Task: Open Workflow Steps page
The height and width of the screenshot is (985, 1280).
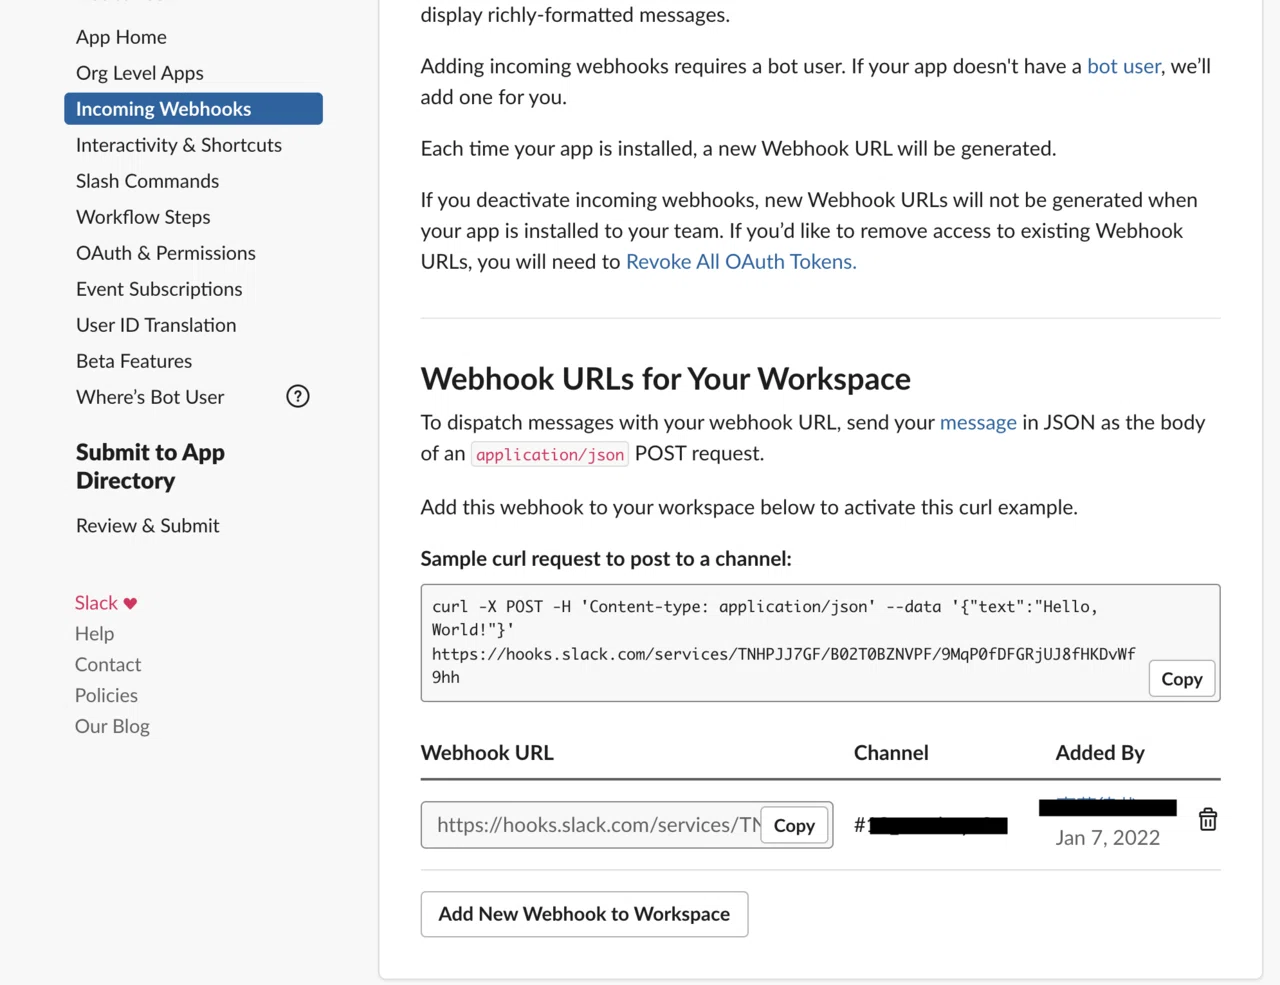Action: 143,217
